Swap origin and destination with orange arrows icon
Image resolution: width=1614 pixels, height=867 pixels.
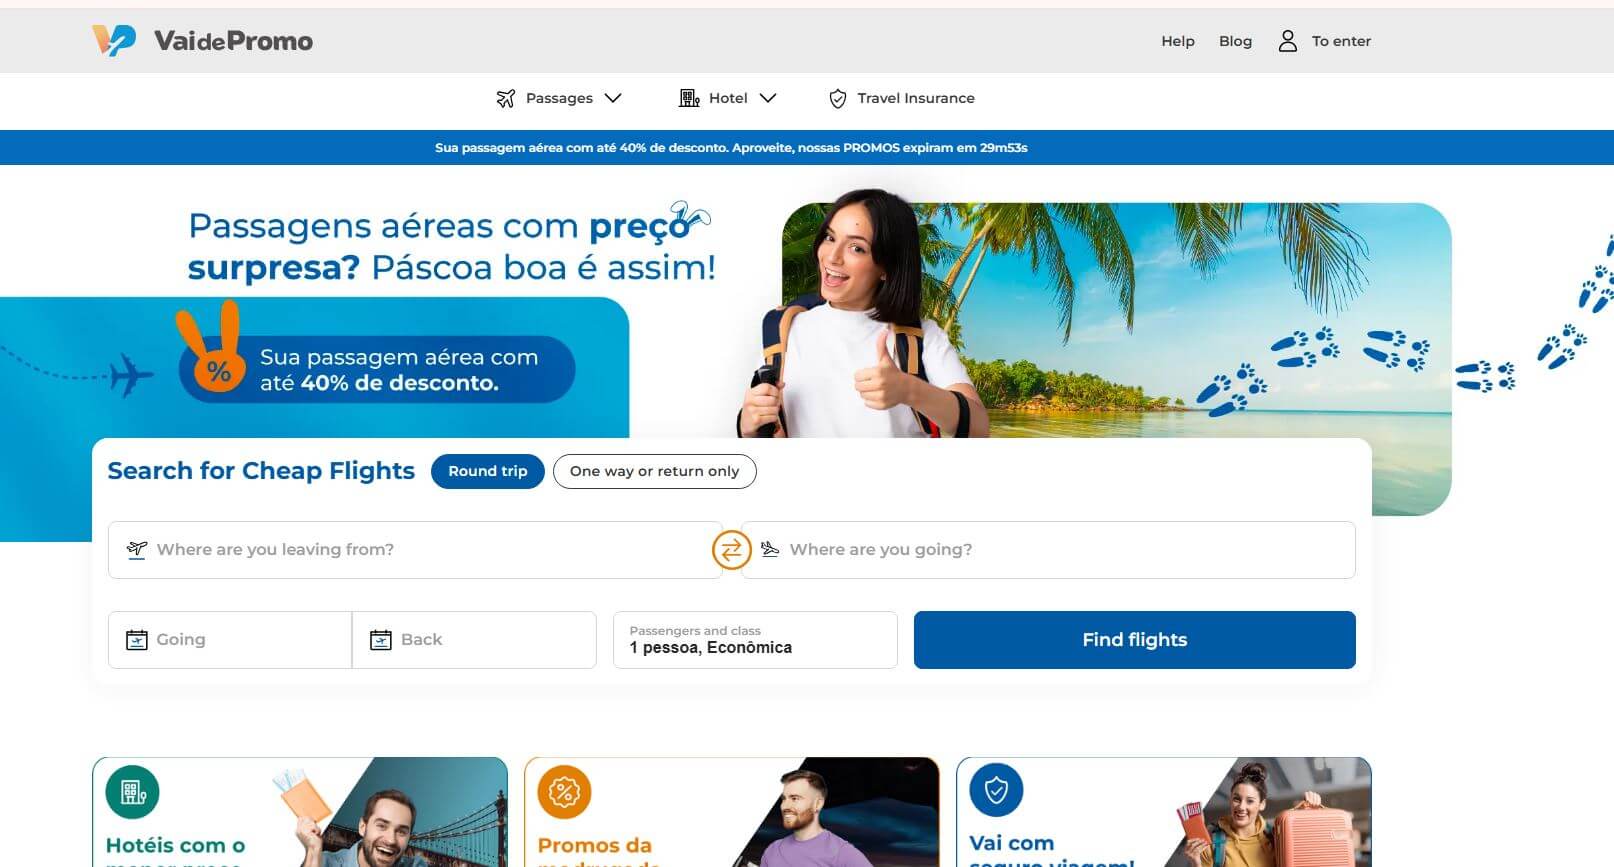tap(732, 550)
